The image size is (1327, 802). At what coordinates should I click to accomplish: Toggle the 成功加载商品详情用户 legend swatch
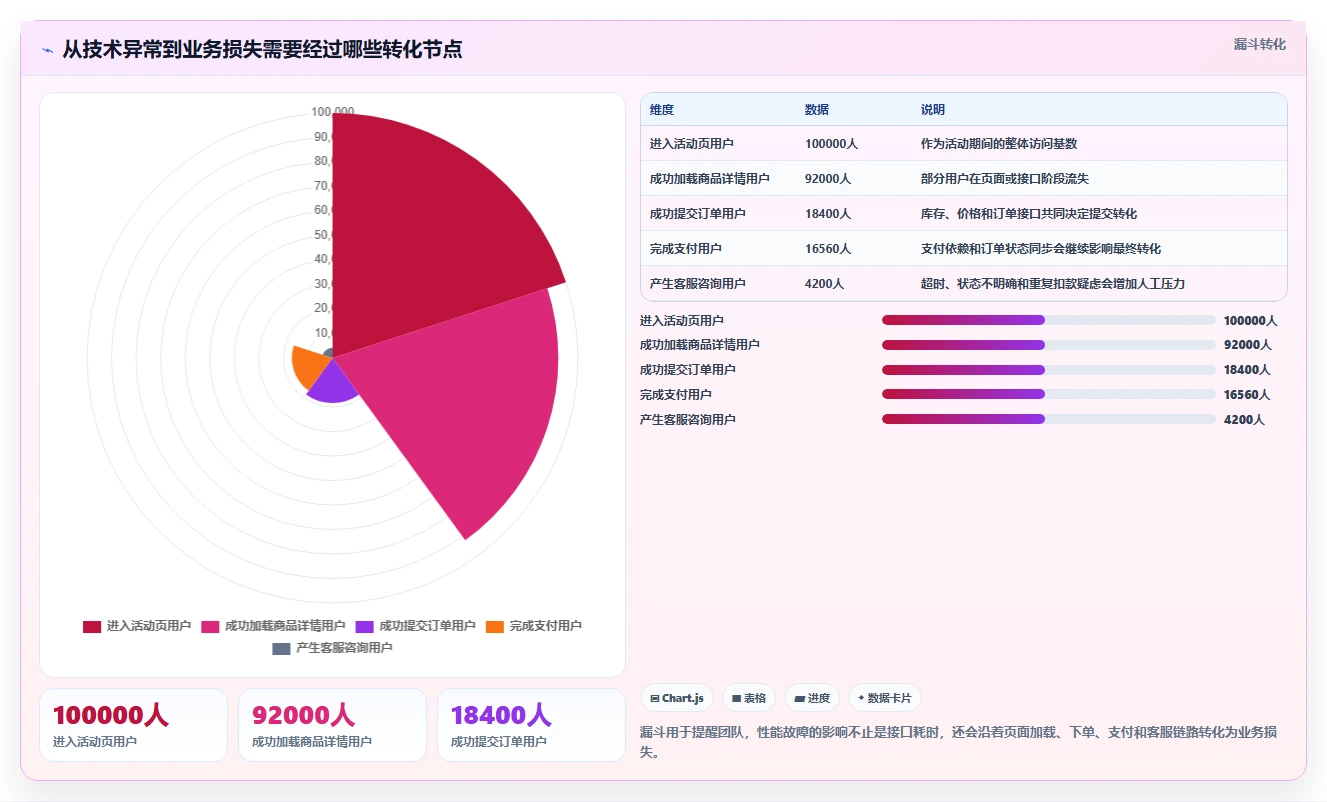pos(210,626)
